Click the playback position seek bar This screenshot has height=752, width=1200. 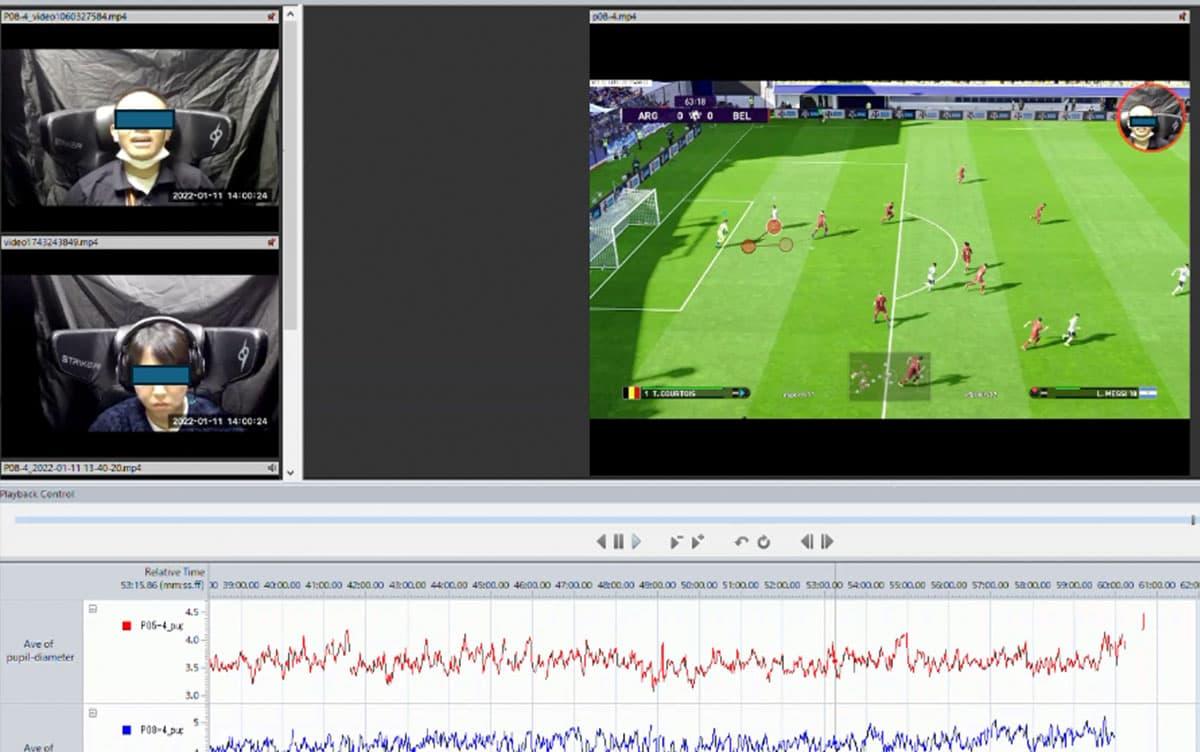(600, 520)
